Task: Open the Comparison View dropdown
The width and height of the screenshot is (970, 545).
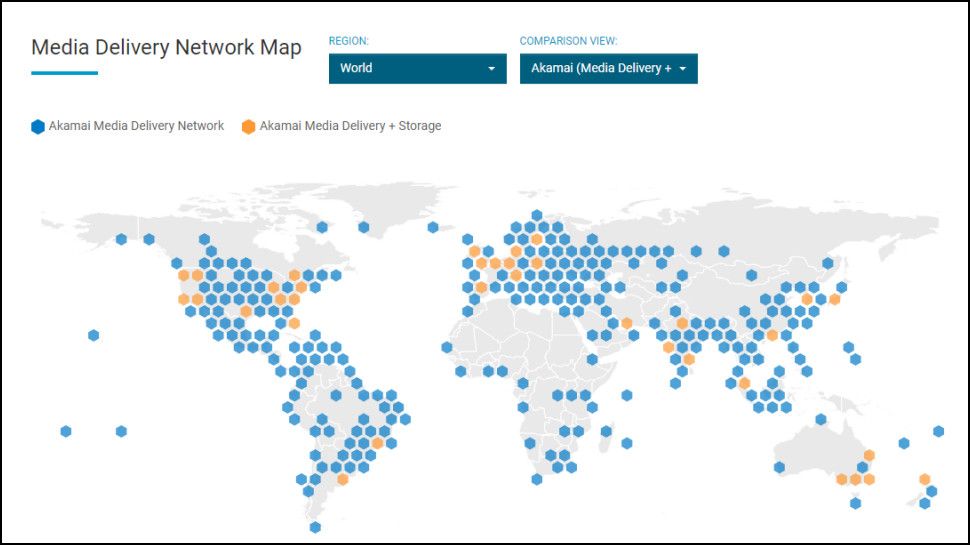Action: pyautogui.click(x=609, y=68)
